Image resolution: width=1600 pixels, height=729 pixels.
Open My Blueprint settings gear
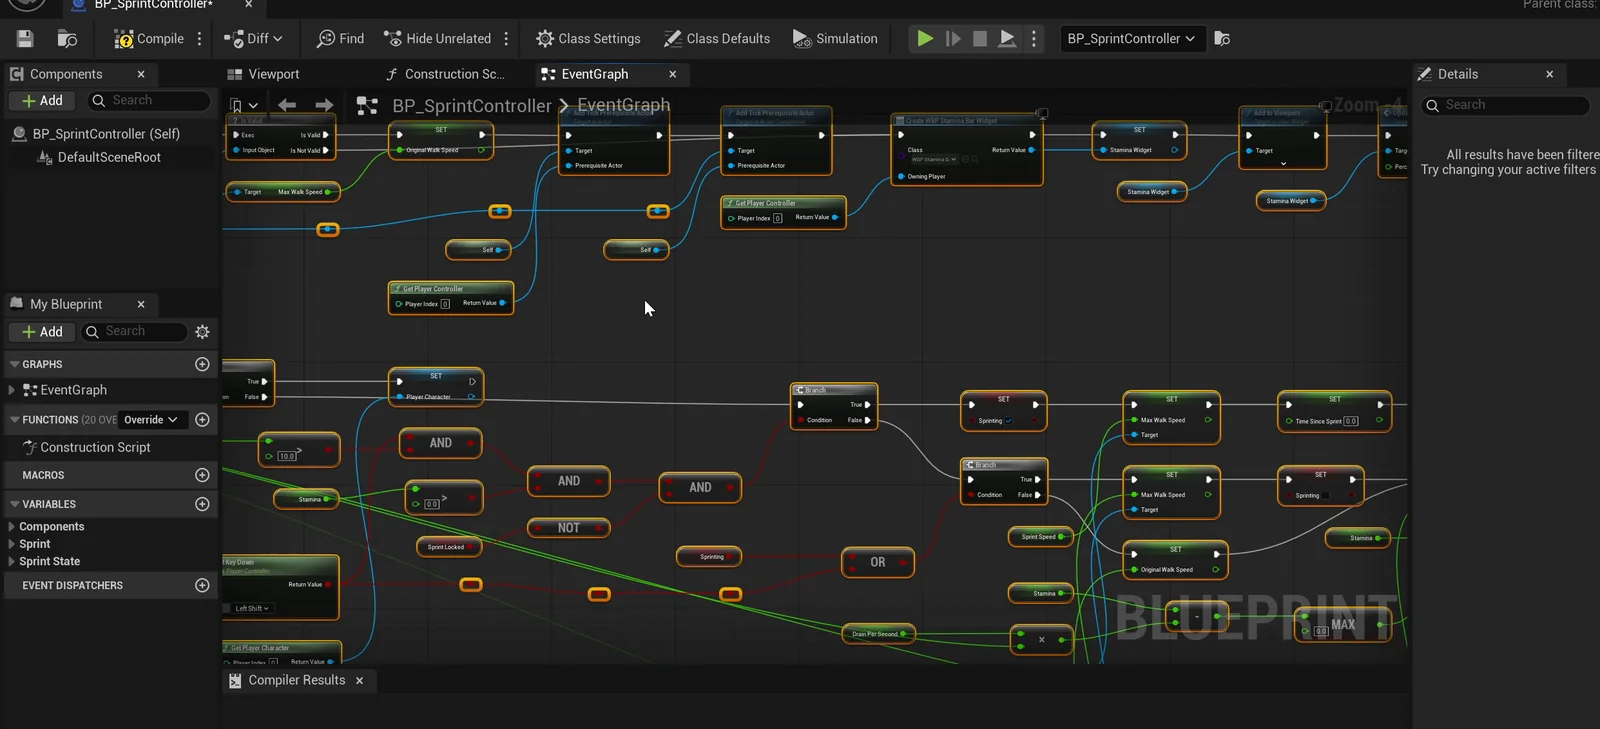tap(203, 332)
